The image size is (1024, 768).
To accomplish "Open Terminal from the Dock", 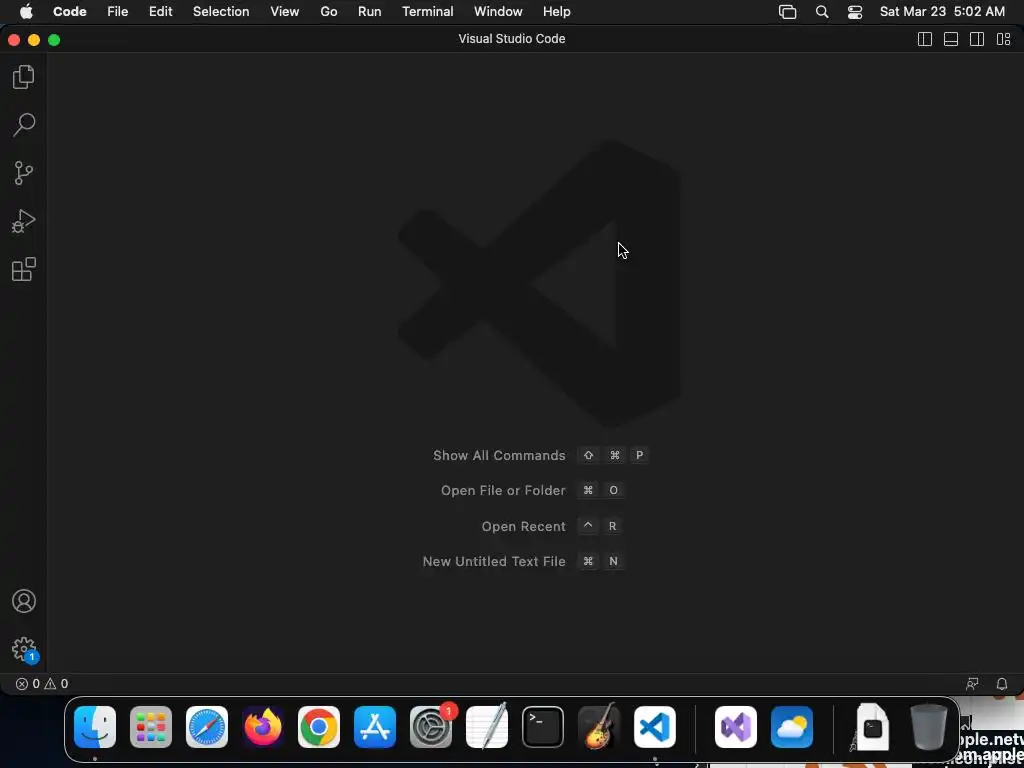I will point(543,727).
